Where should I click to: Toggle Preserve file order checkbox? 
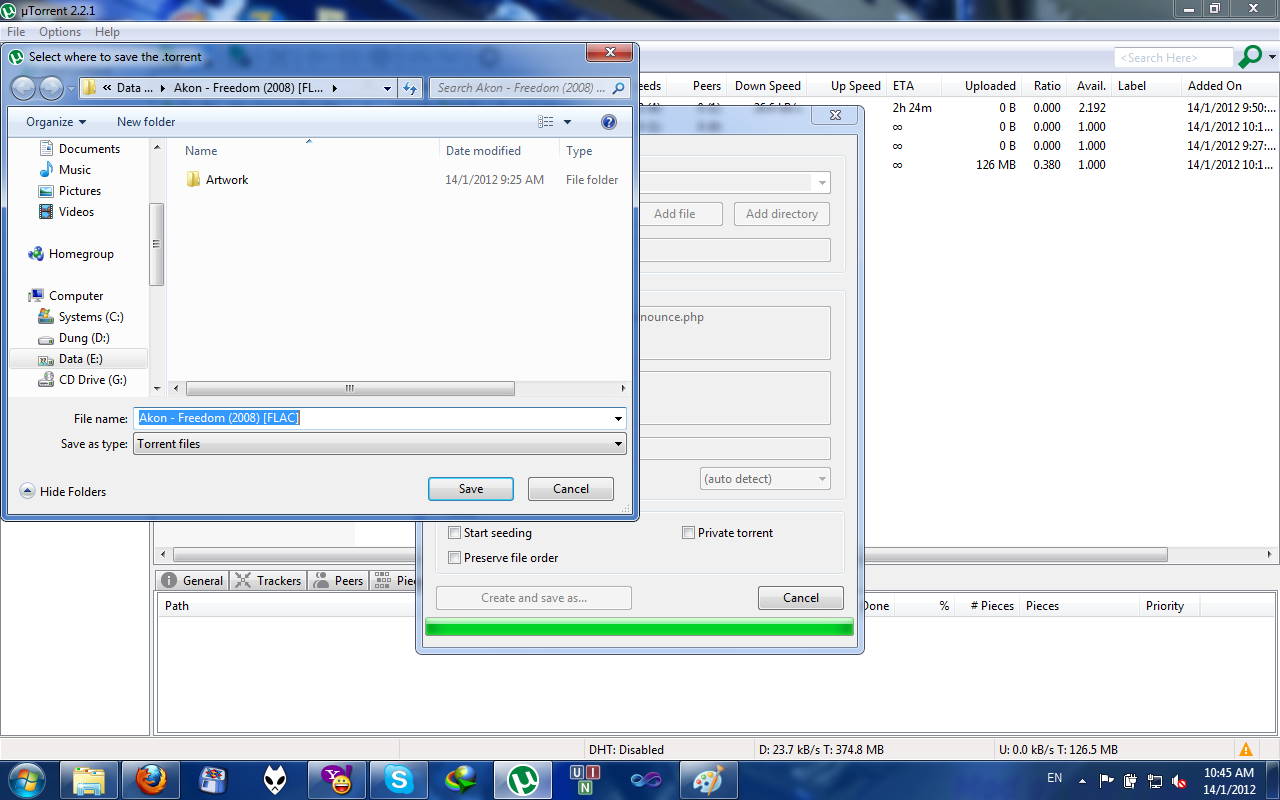coord(455,558)
